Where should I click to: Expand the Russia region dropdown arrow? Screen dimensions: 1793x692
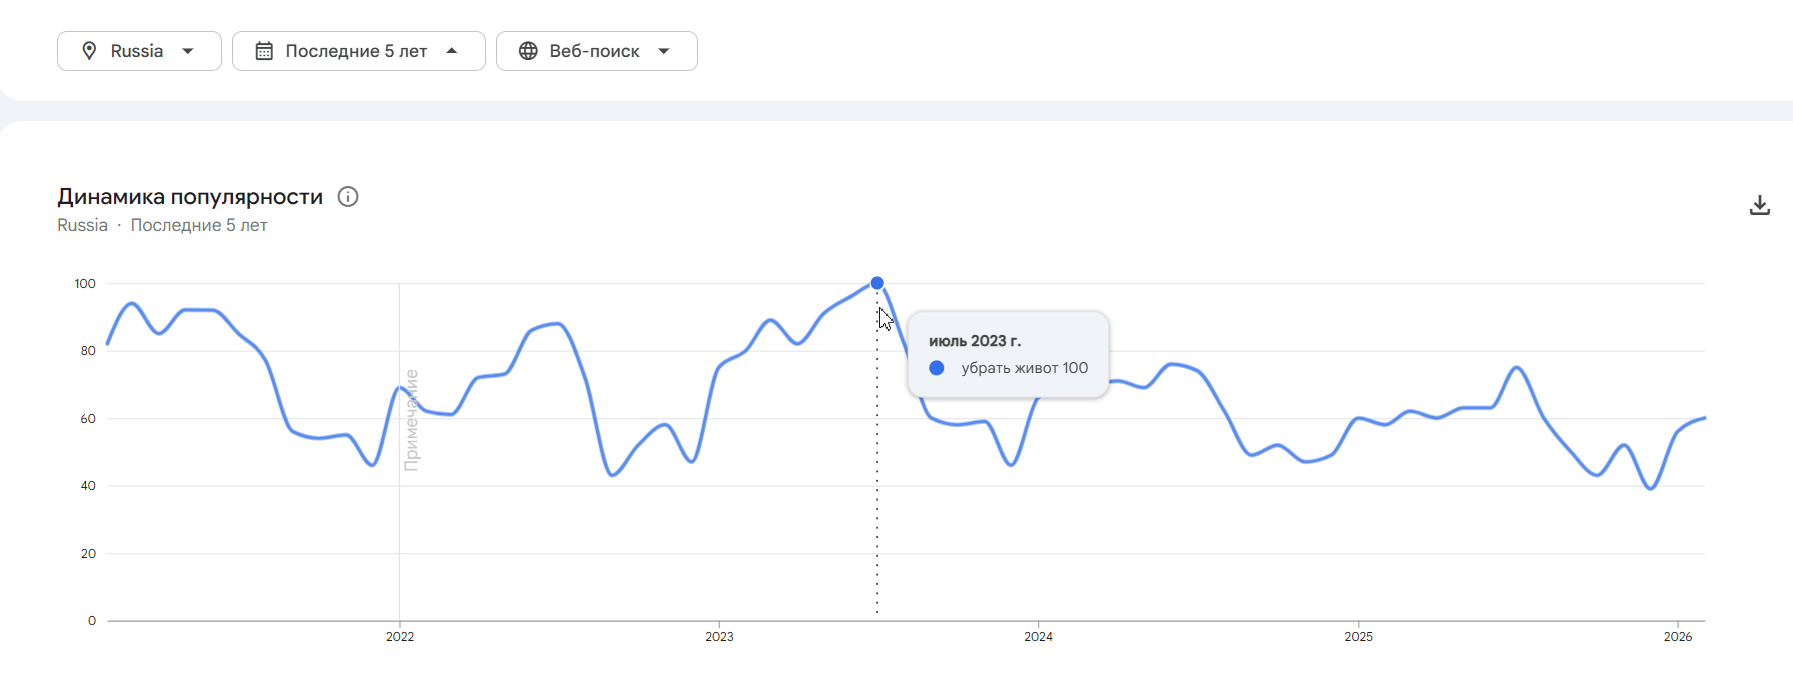188,51
